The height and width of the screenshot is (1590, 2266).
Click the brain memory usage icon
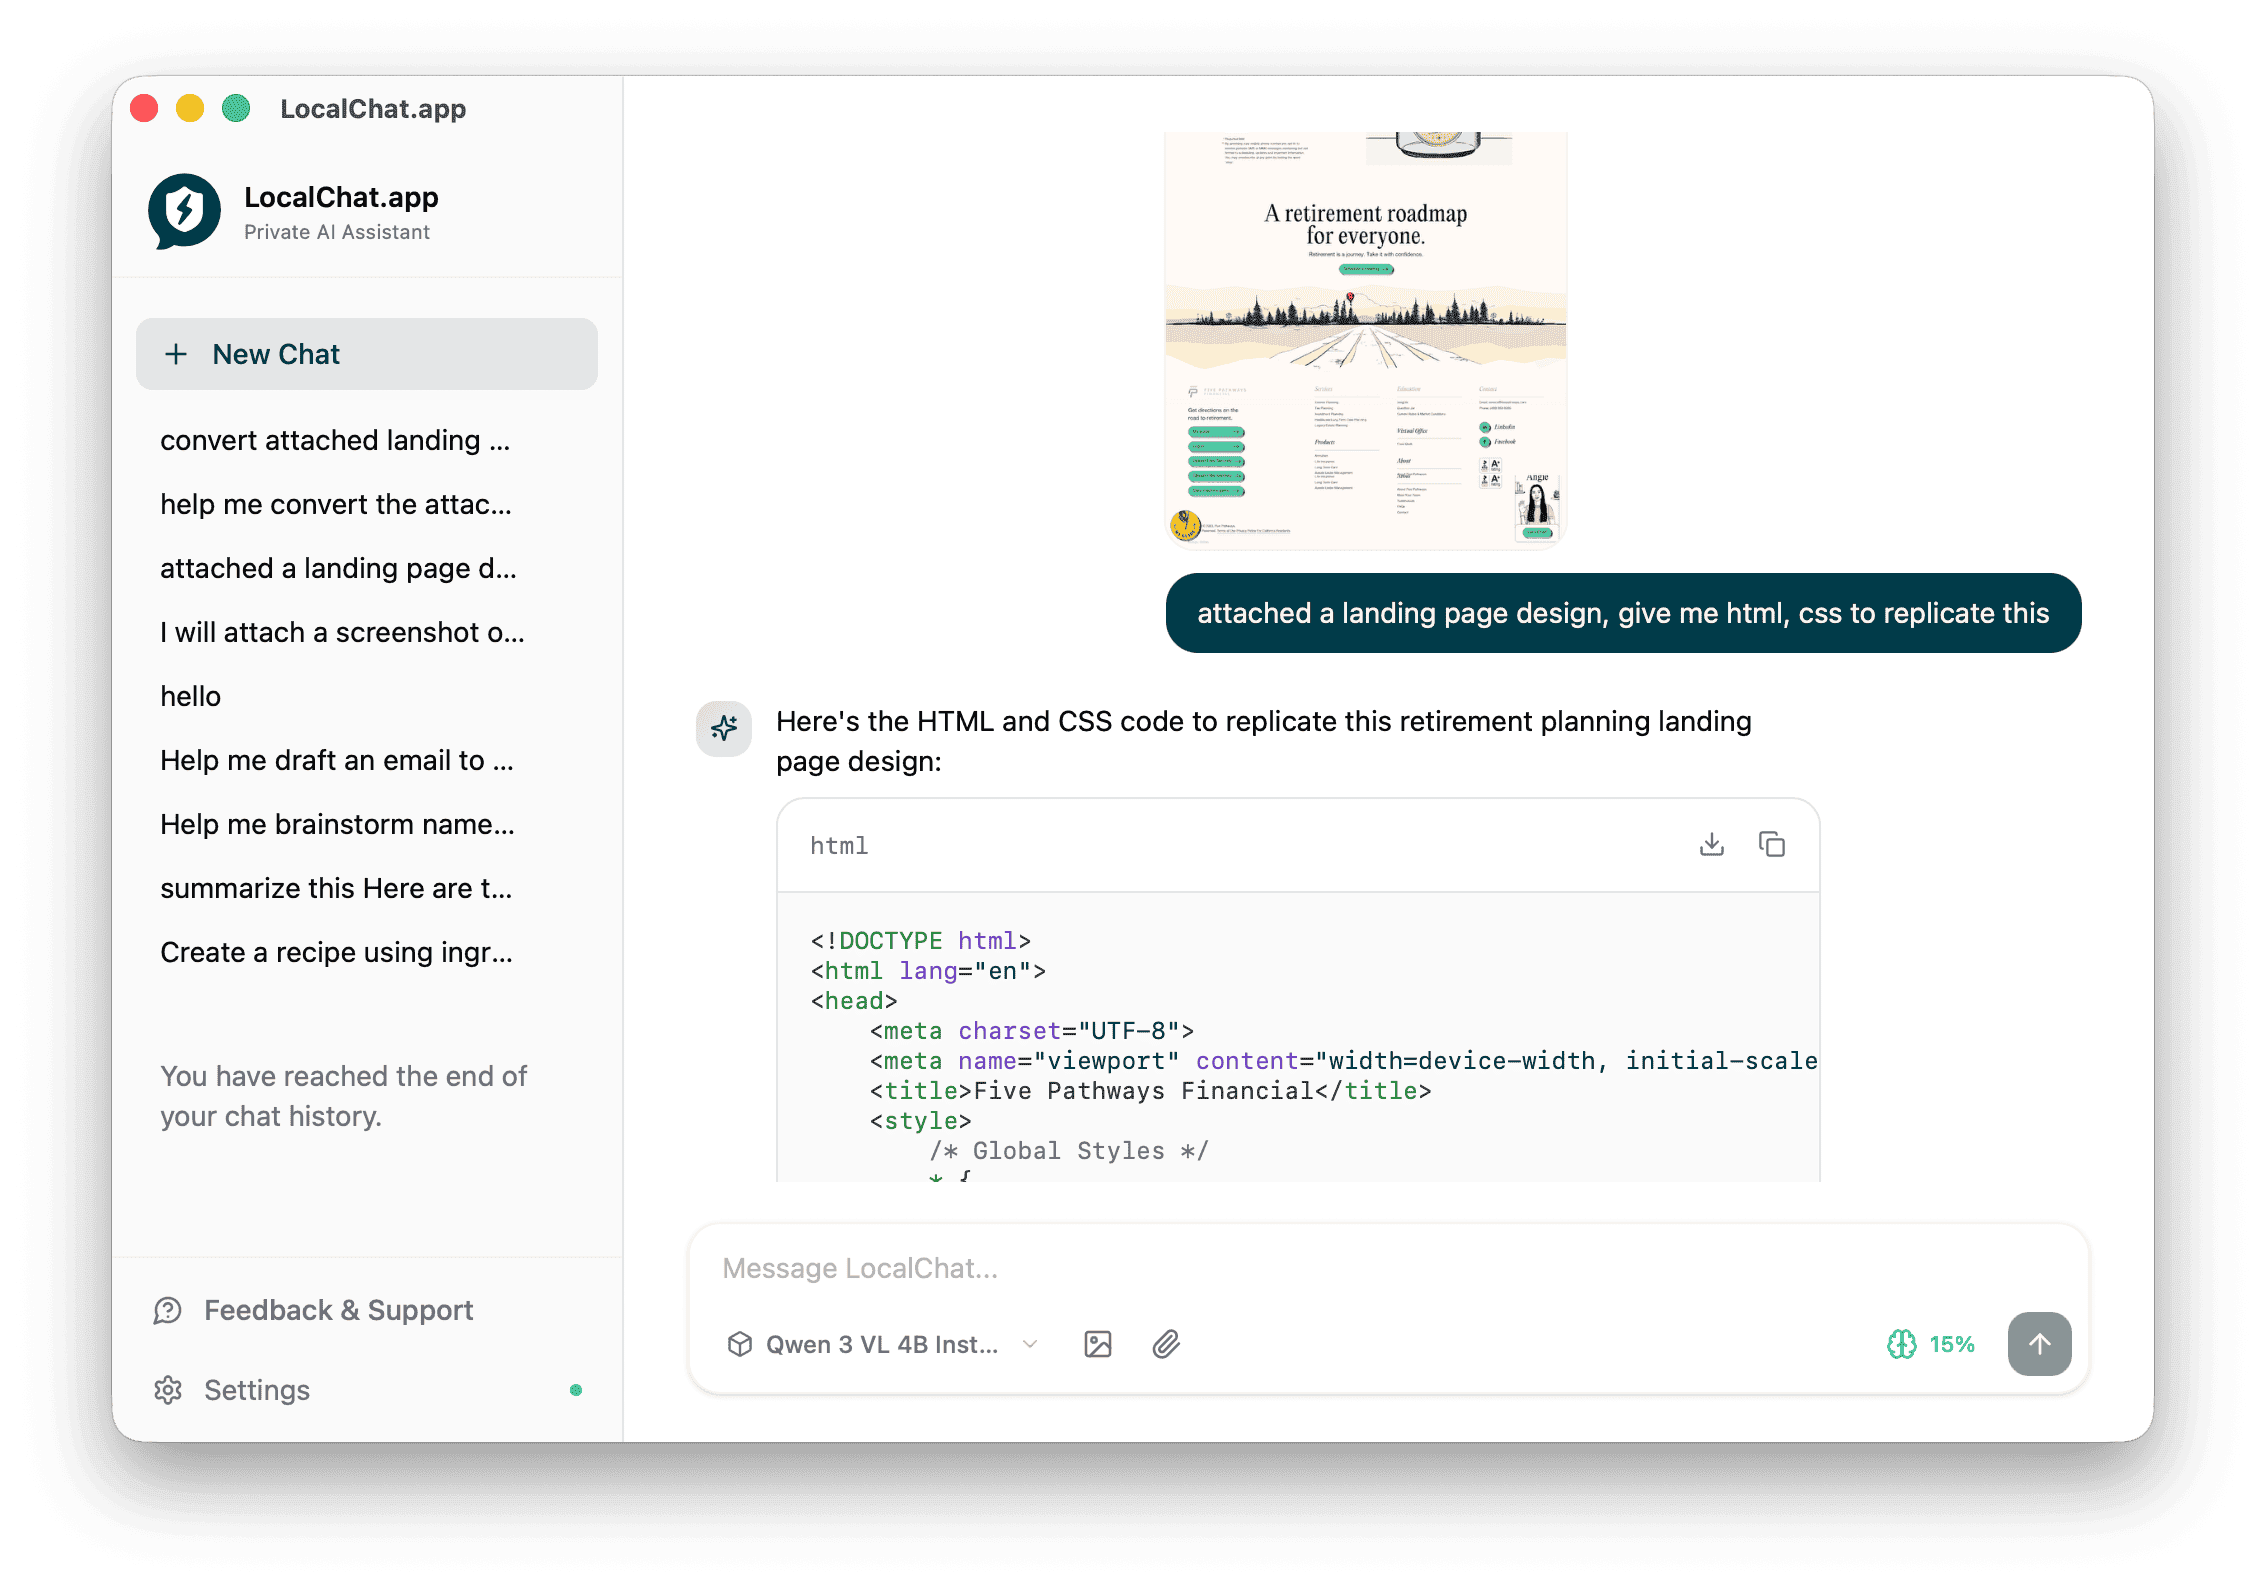click(x=1901, y=1344)
